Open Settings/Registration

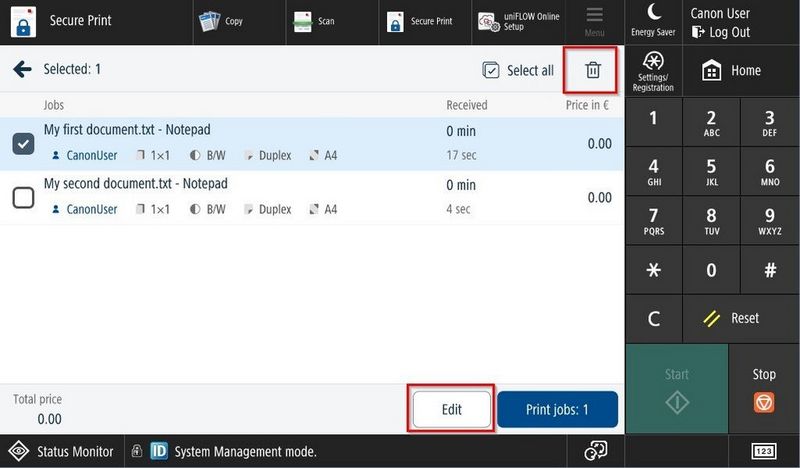click(x=653, y=72)
